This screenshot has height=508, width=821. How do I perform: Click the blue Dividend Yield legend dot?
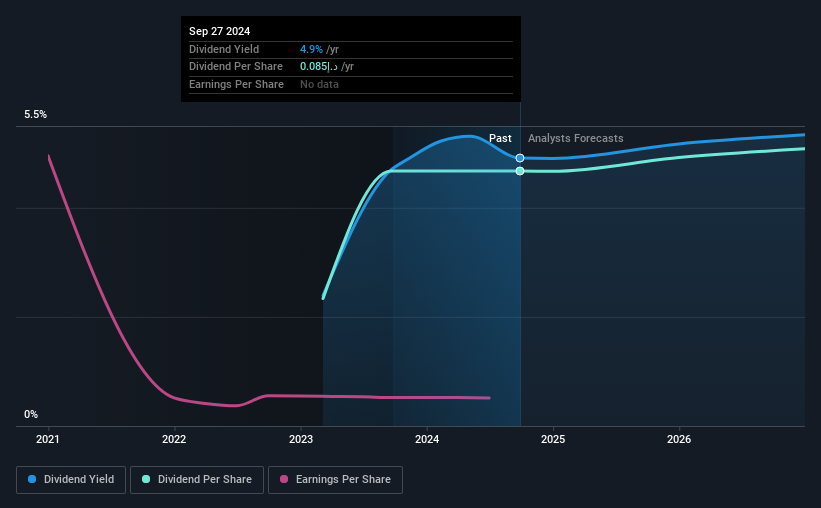(32, 479)
